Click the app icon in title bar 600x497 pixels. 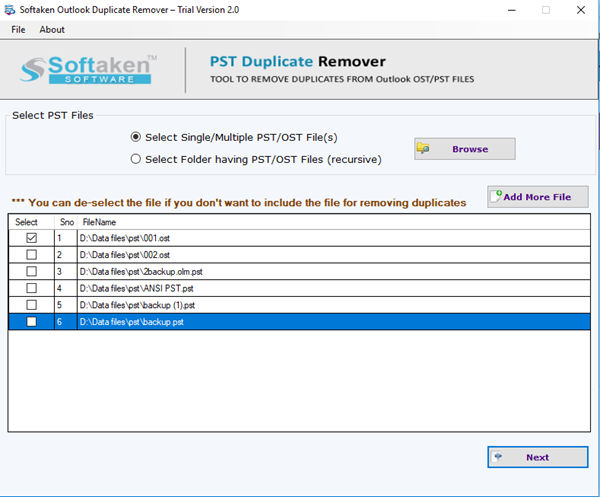coord(11,10)
